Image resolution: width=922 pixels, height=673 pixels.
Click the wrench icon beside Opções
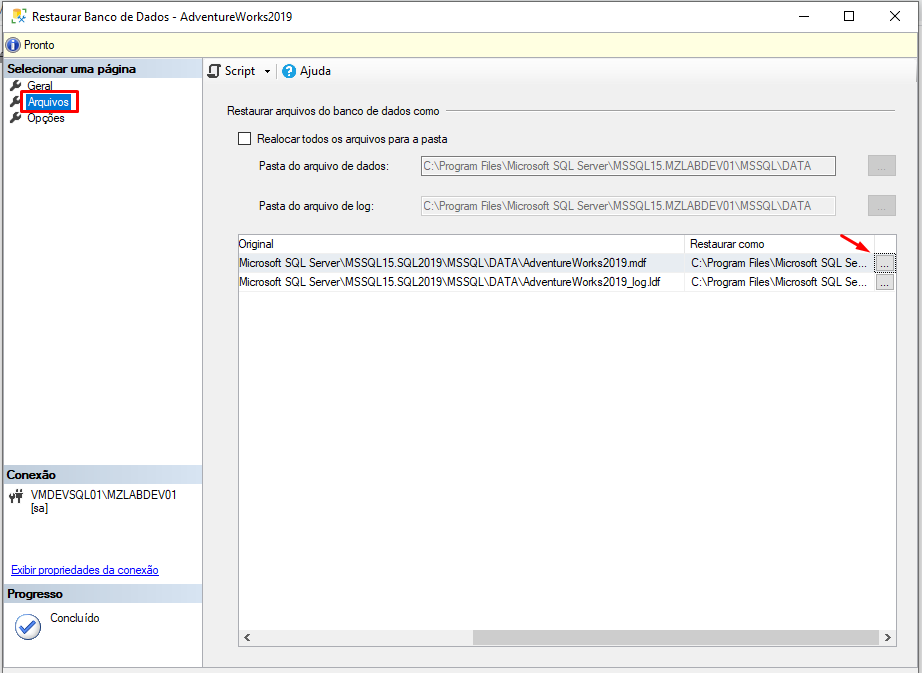coord(16,118)
